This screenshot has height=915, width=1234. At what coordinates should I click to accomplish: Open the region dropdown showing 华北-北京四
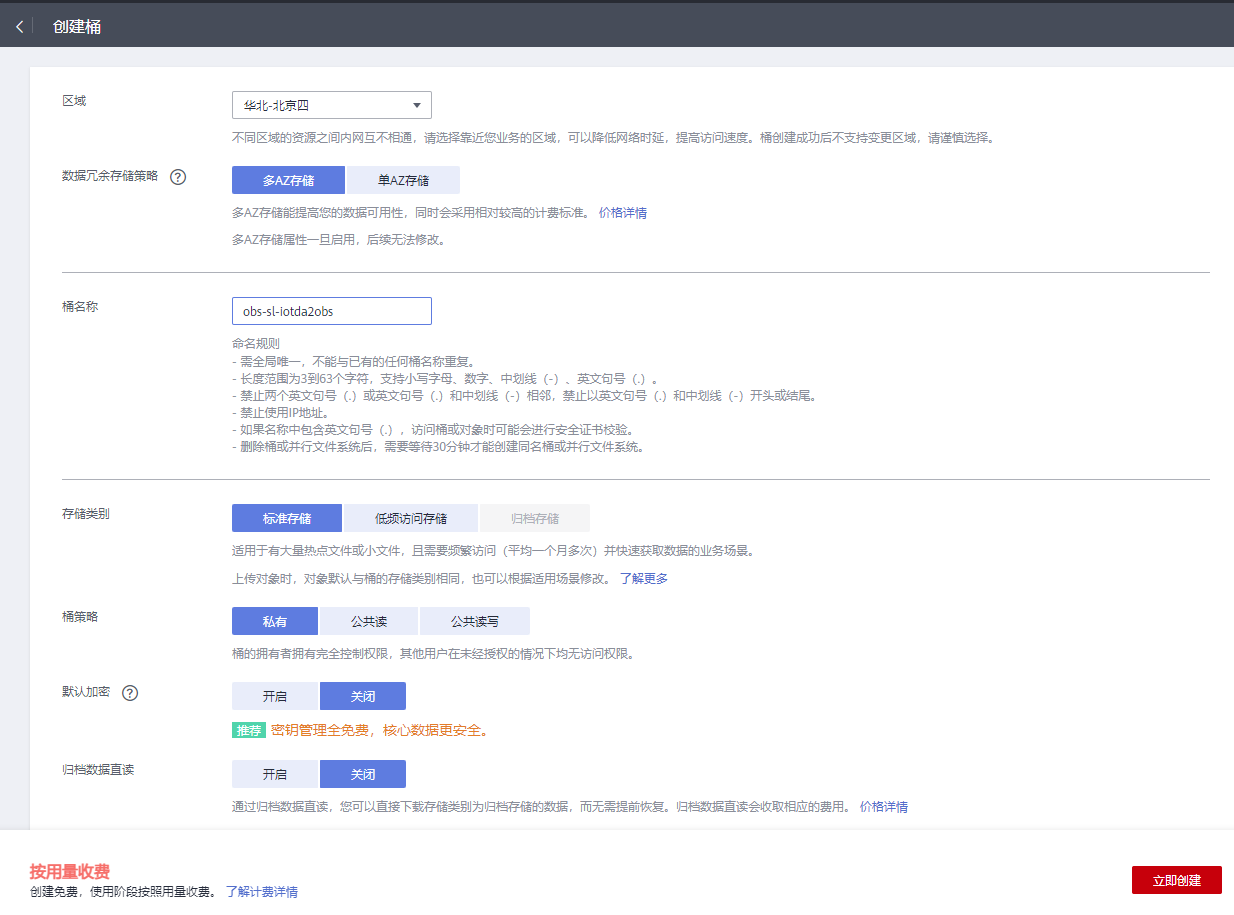(331, 105)
